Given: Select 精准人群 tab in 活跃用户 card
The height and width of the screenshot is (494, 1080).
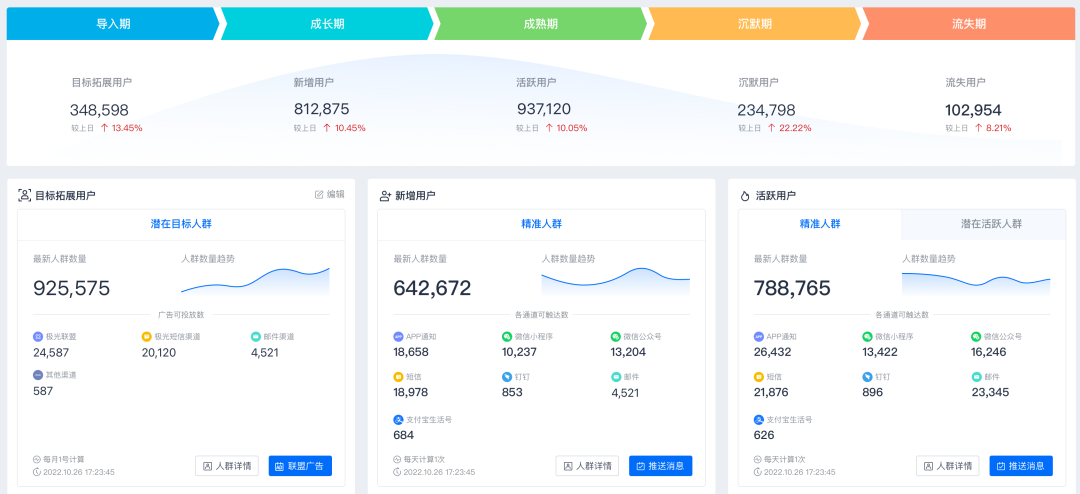Looking at the screenshot, I should tap(820, 225).
